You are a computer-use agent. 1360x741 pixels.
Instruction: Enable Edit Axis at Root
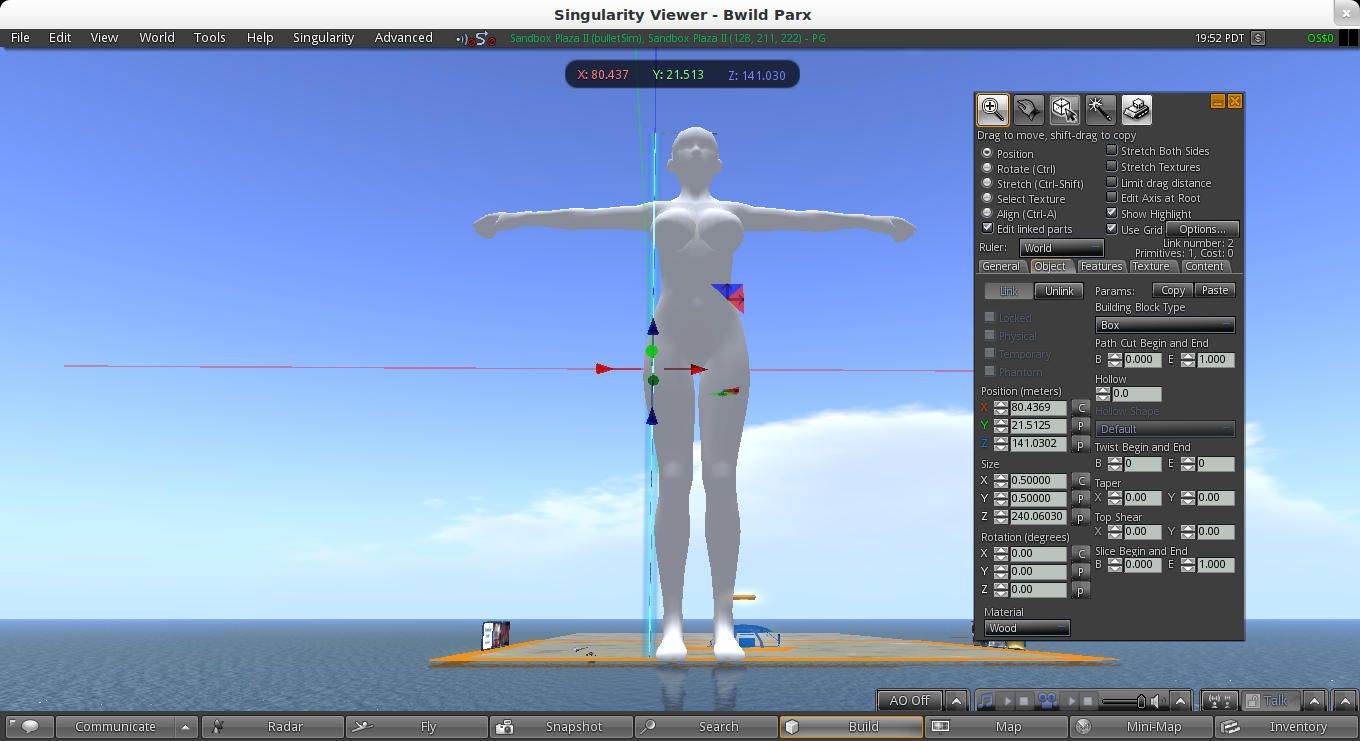point(1112,197)
